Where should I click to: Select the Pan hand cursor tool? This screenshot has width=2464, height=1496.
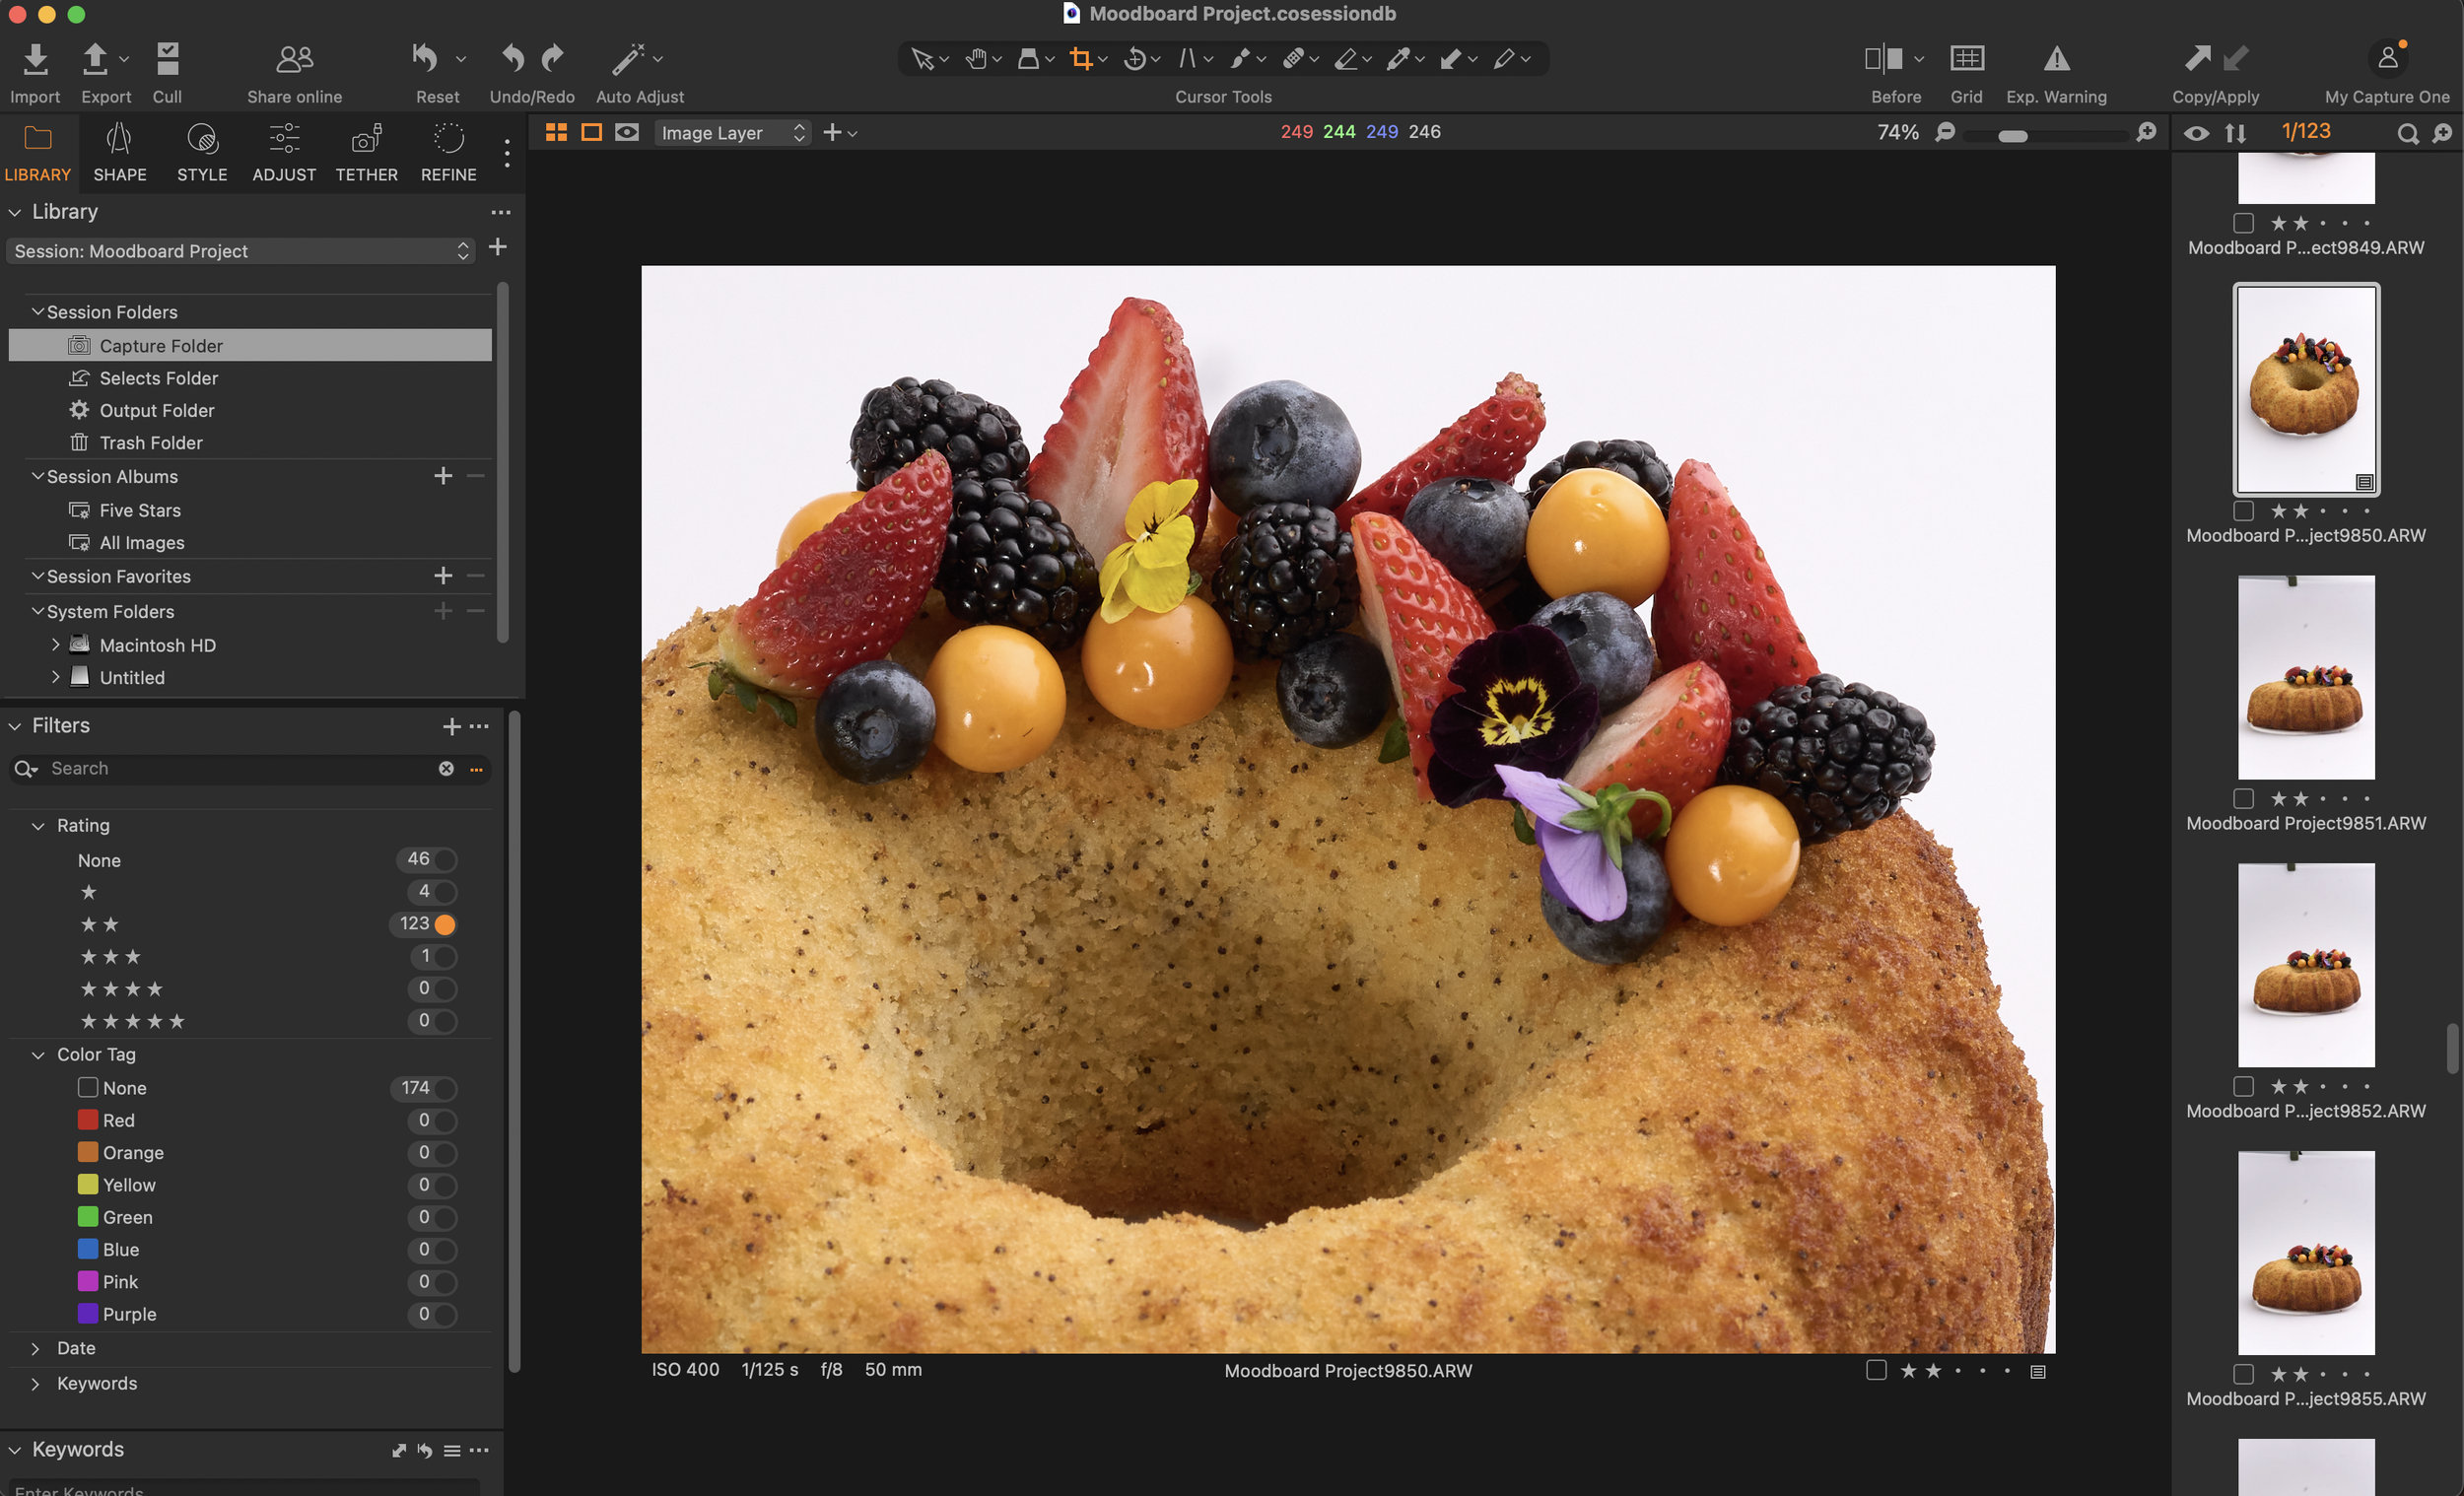(975, 59)
